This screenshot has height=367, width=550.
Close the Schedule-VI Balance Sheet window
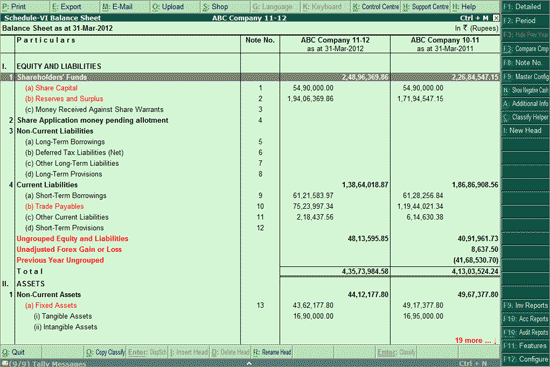(x=496, y=18)
